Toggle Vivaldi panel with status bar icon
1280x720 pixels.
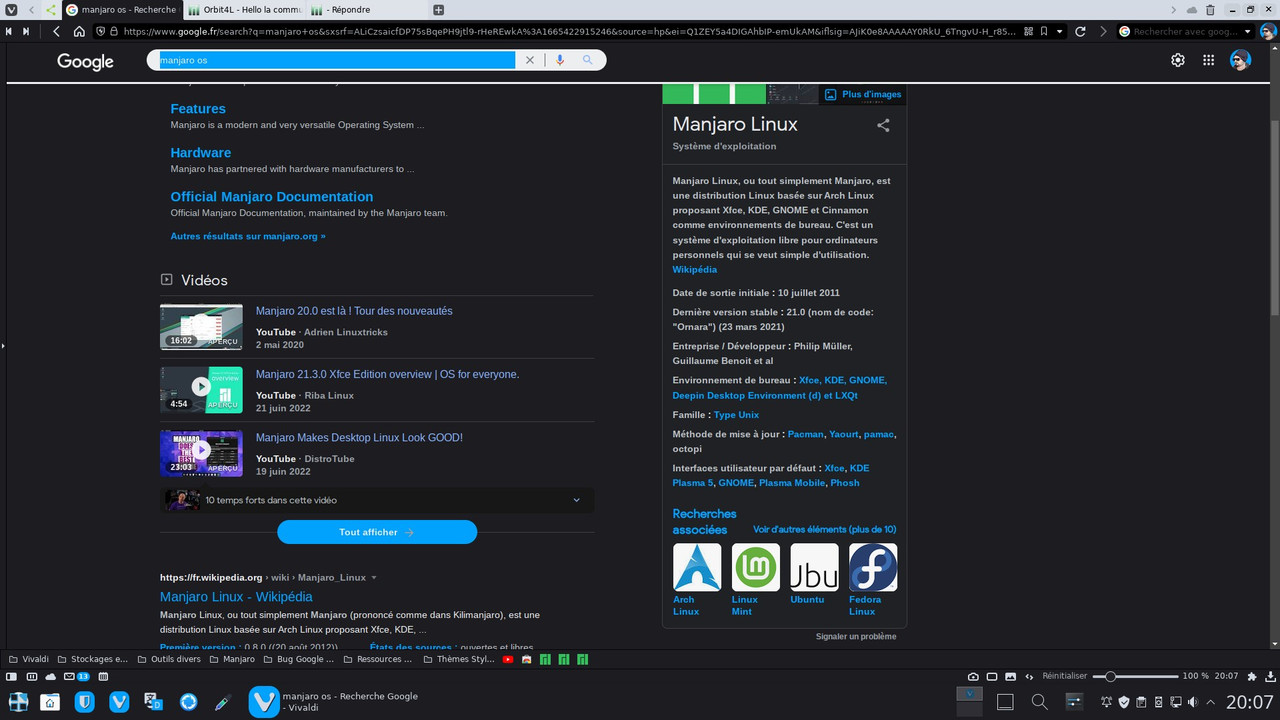click(12, 677)
